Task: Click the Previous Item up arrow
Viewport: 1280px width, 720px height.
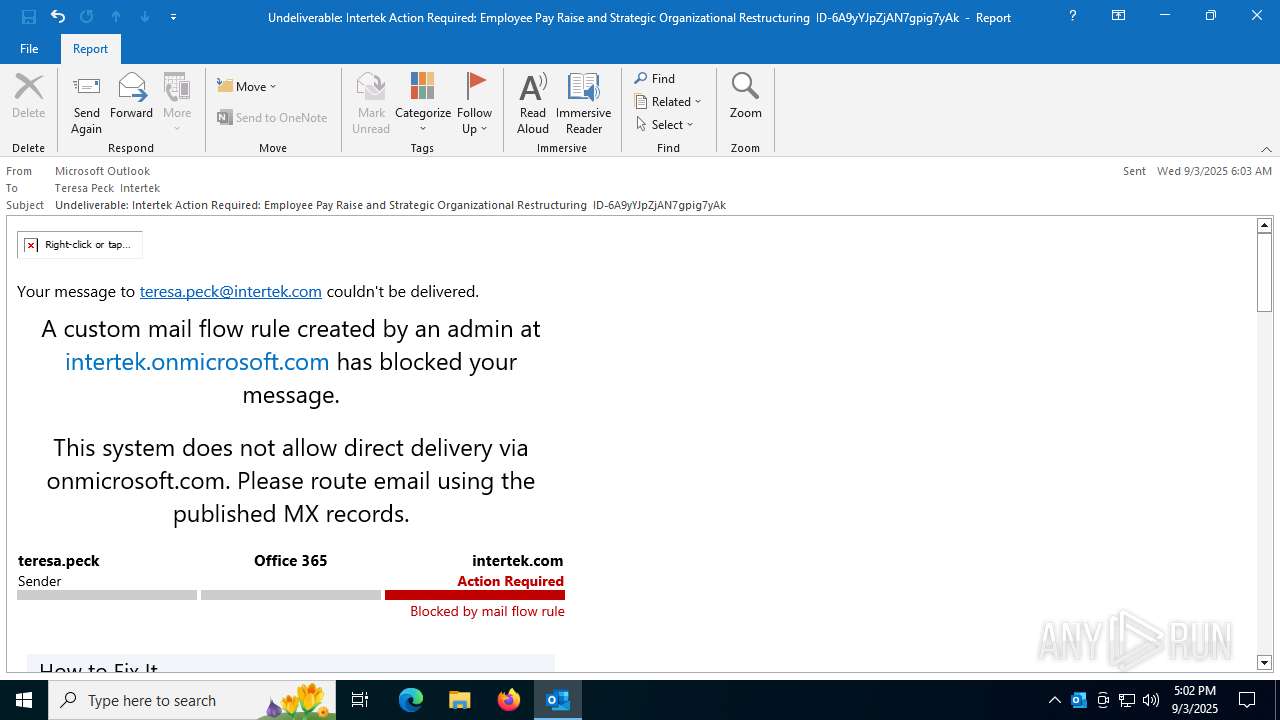Action: pos(116,16)
